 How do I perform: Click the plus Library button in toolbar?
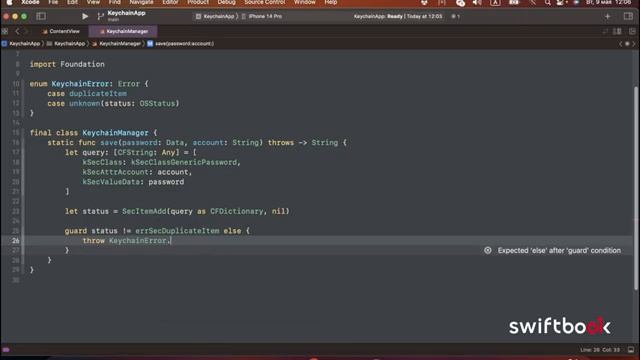tap(607, 16)
